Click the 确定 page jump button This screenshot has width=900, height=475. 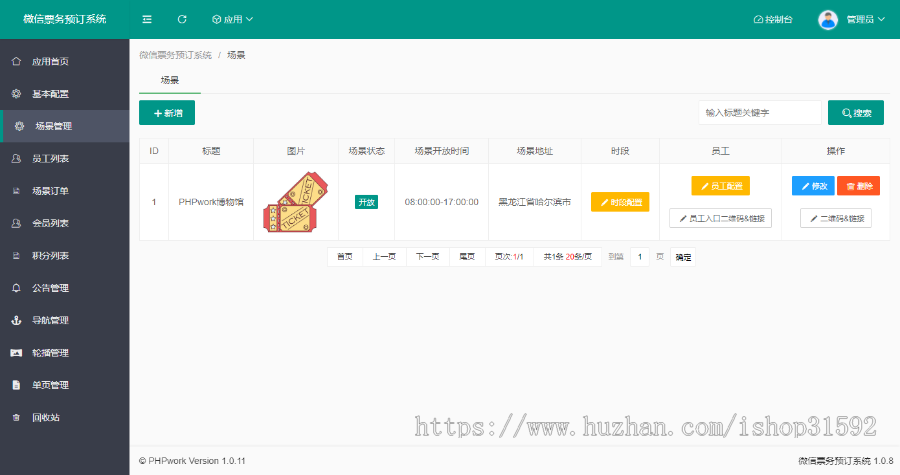(683, 257)
